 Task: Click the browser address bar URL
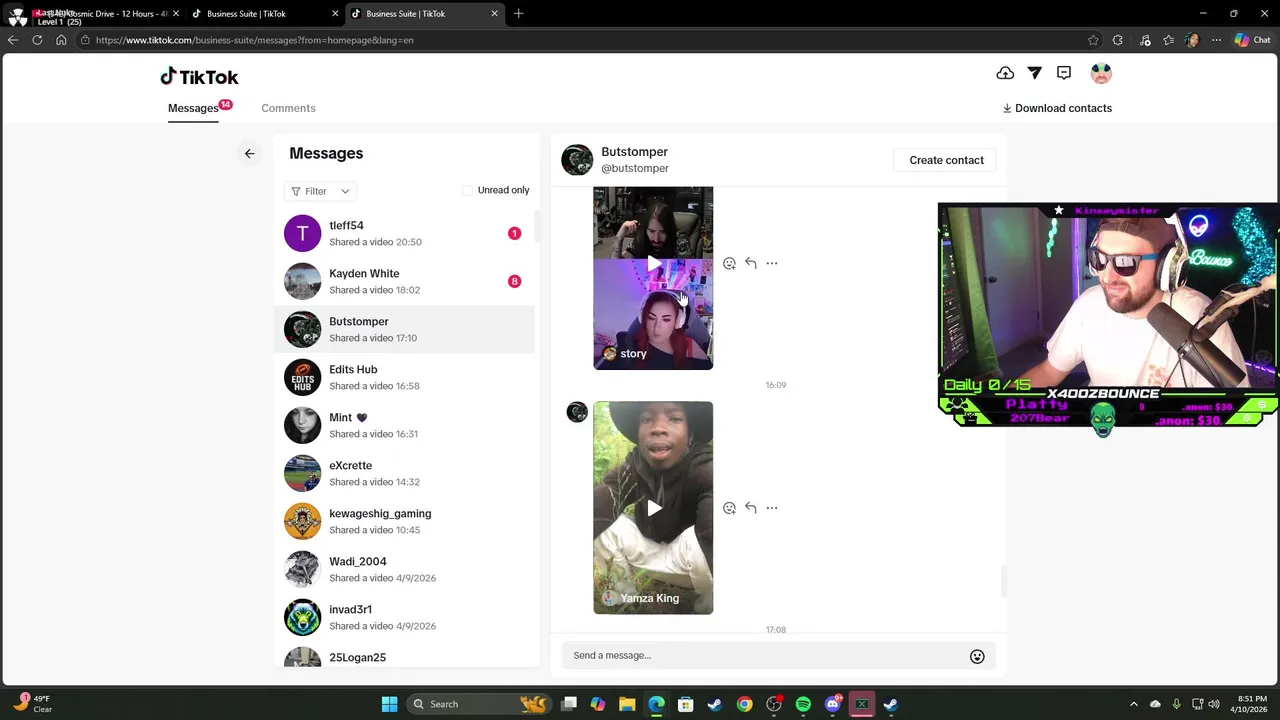click(254, 40)
